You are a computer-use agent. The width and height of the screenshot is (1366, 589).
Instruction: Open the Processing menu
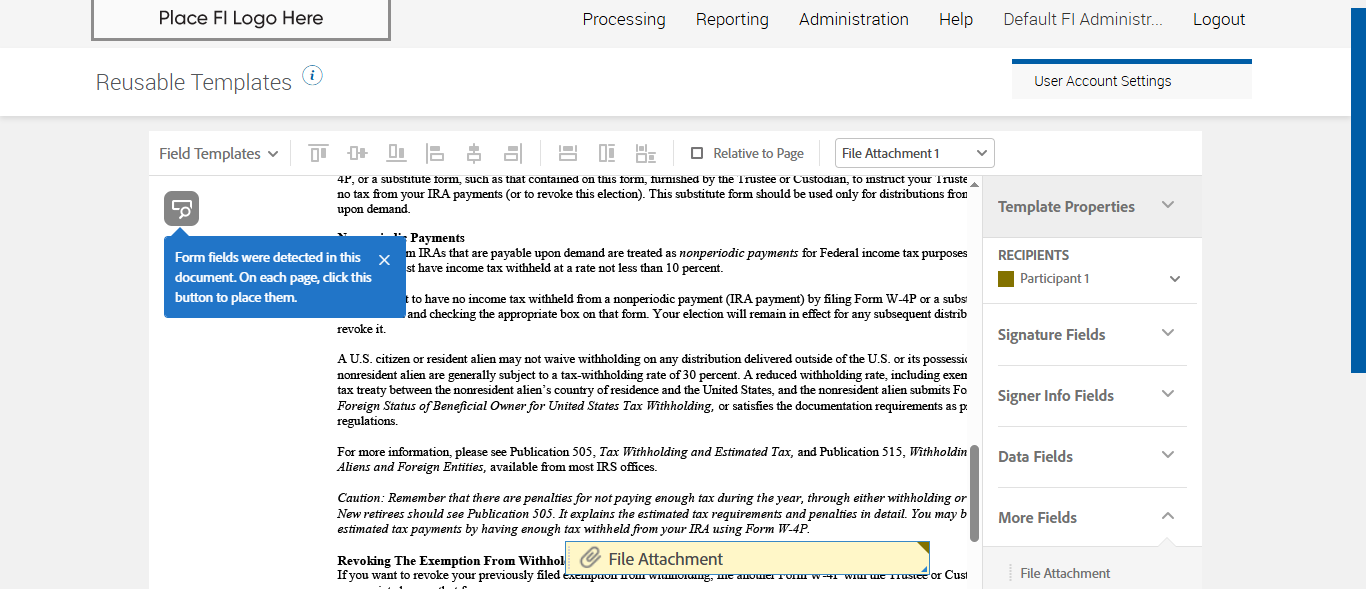(x=624, y=19)
